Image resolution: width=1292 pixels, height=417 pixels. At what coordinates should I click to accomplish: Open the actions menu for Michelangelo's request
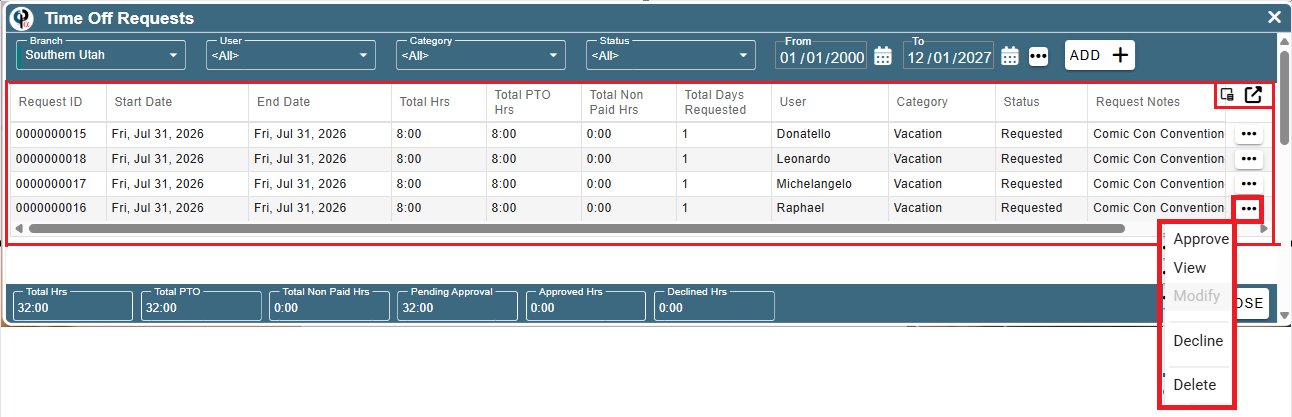point(1247,183)
